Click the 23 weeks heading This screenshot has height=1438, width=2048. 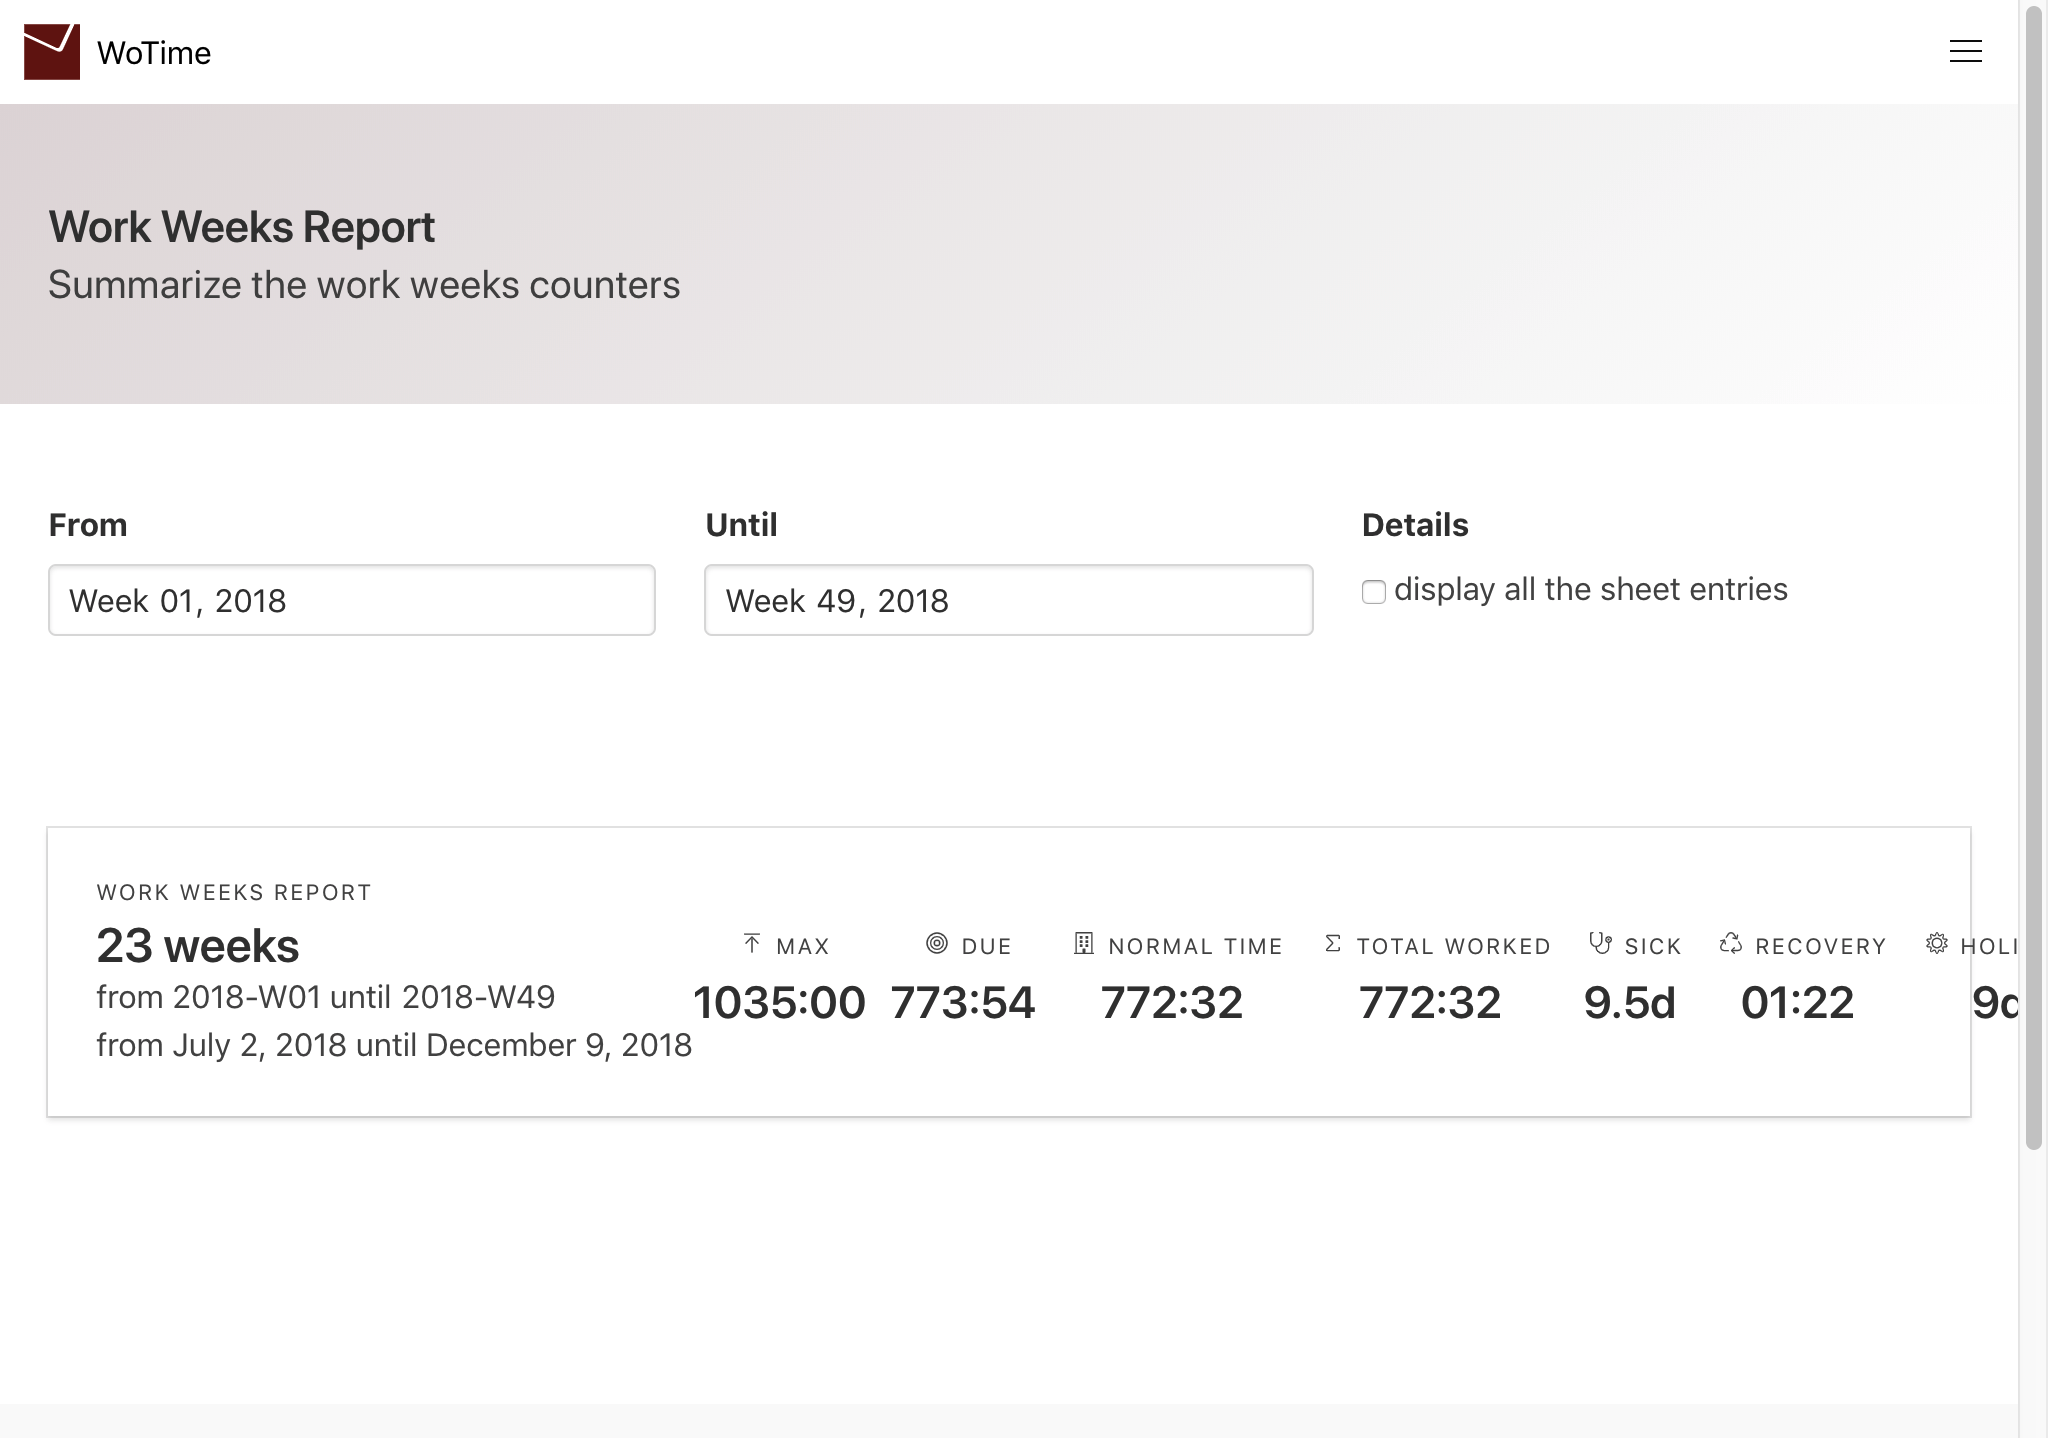coord(198,946)
